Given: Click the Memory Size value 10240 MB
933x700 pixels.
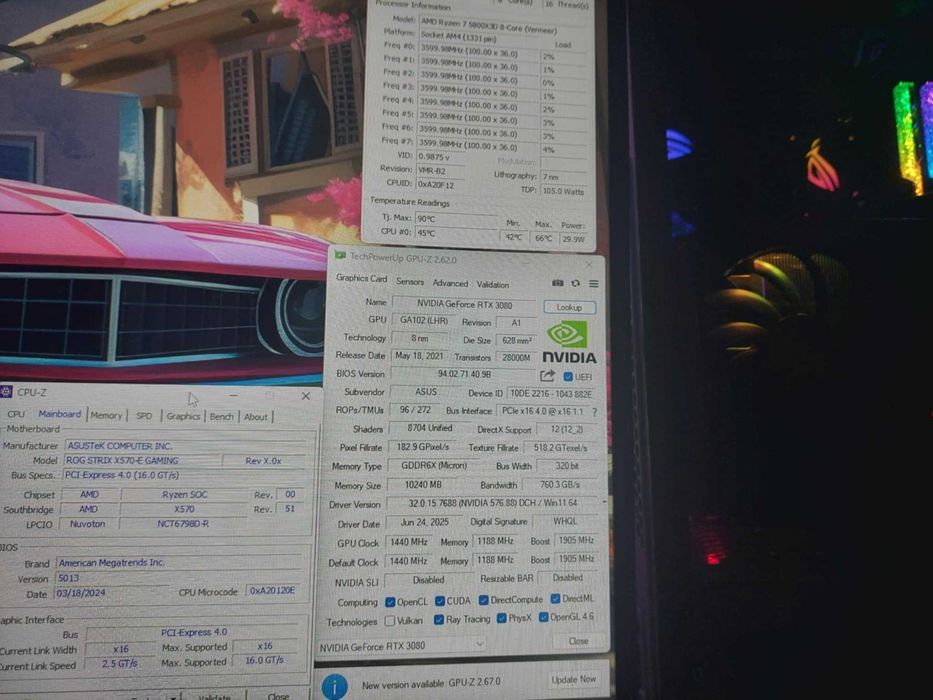Looking at the screenshot, I should click(423, 485).
